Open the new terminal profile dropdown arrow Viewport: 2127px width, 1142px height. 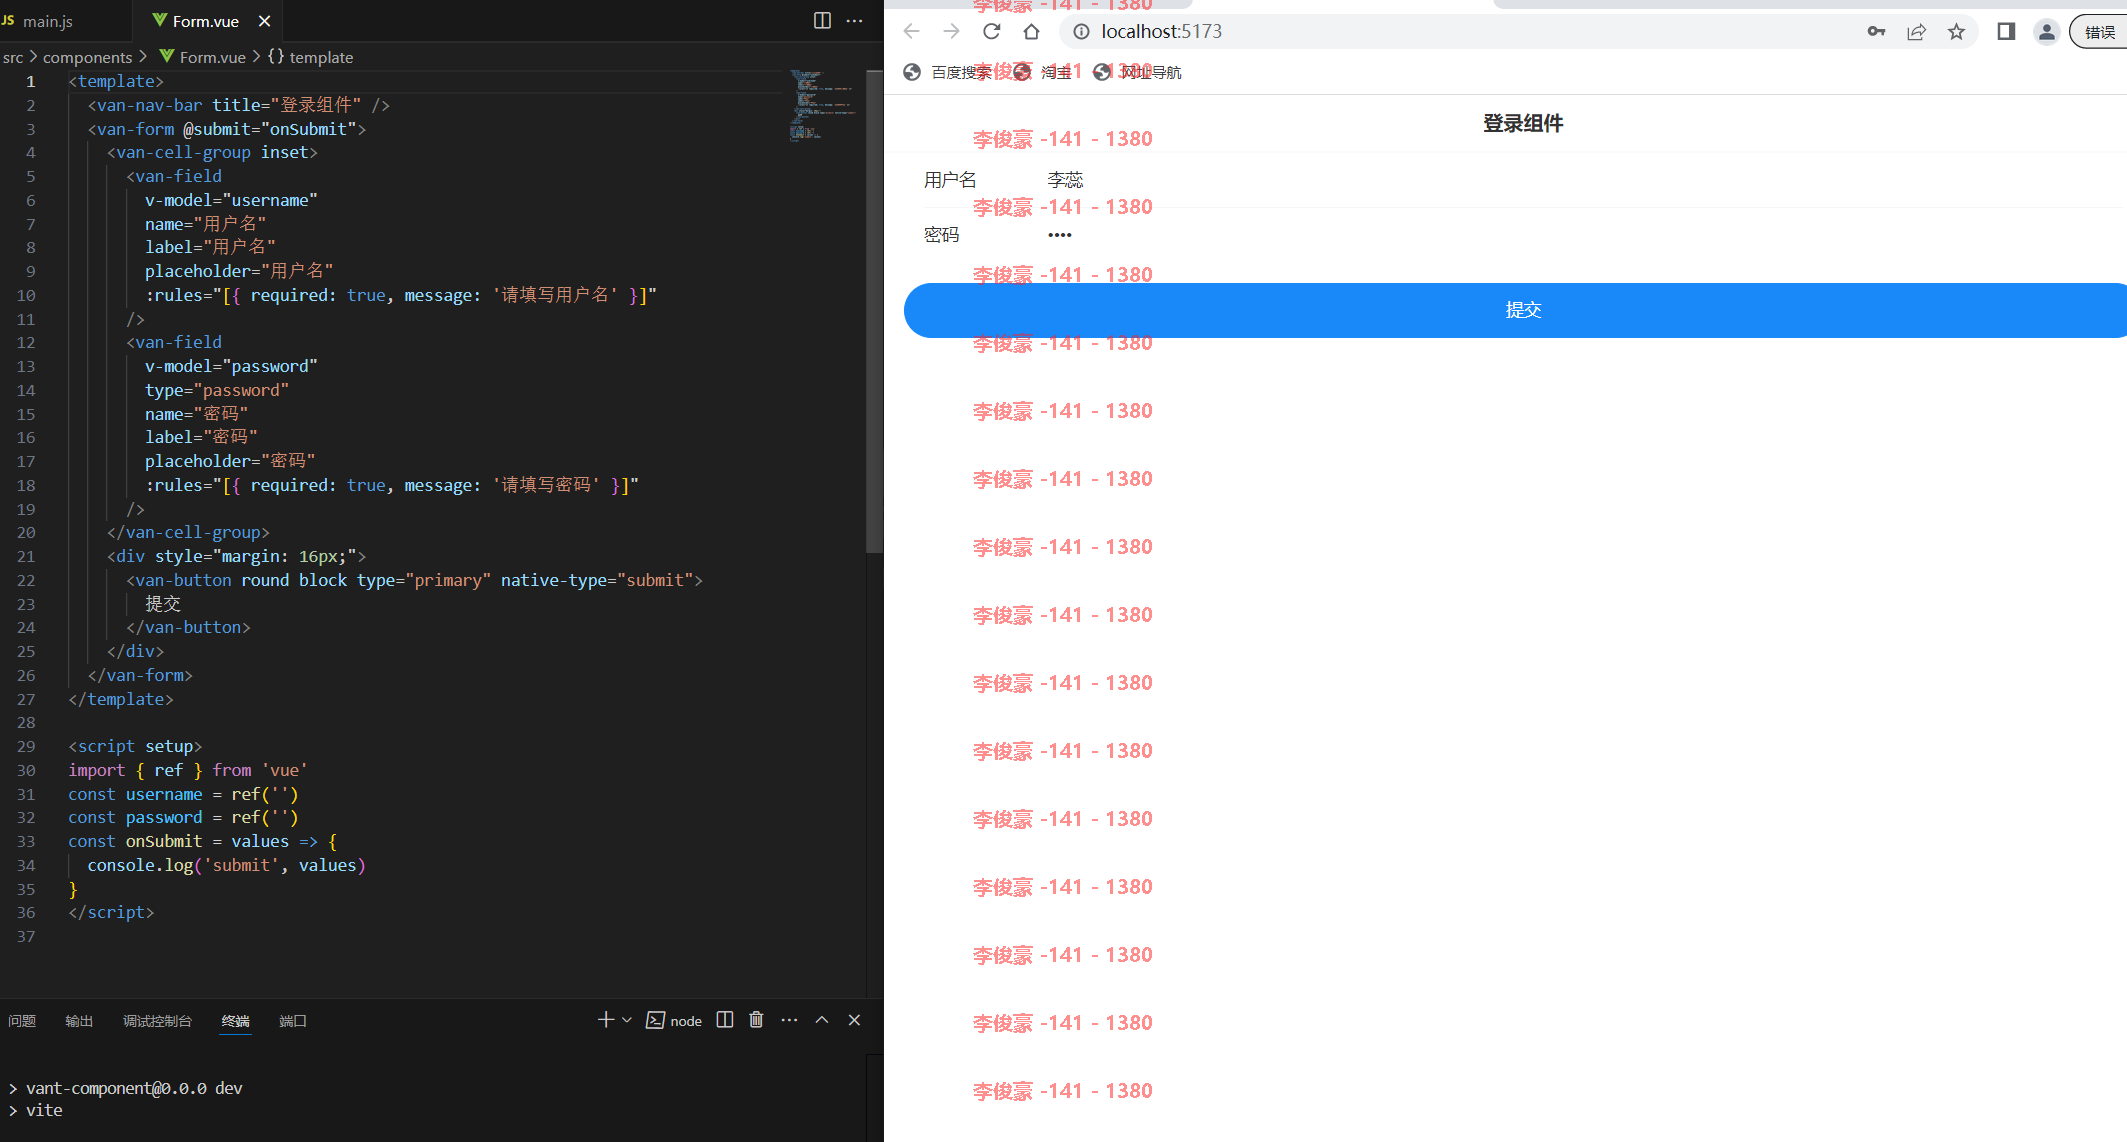[627, 1020]
